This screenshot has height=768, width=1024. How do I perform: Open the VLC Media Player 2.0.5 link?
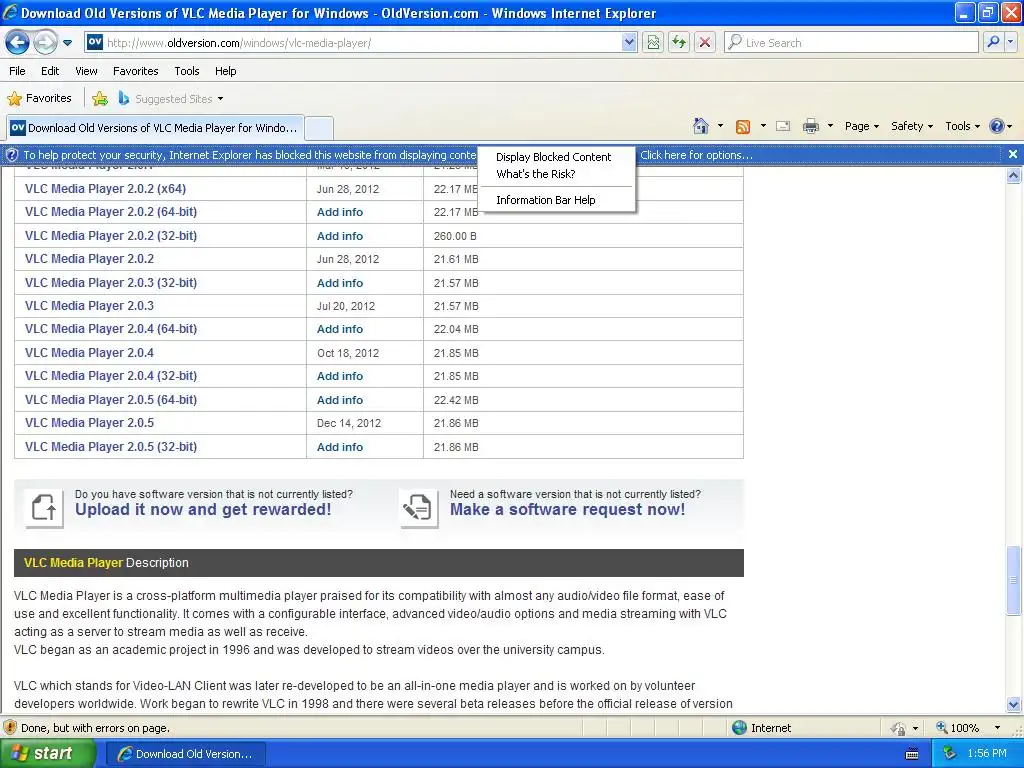(89, 423)
